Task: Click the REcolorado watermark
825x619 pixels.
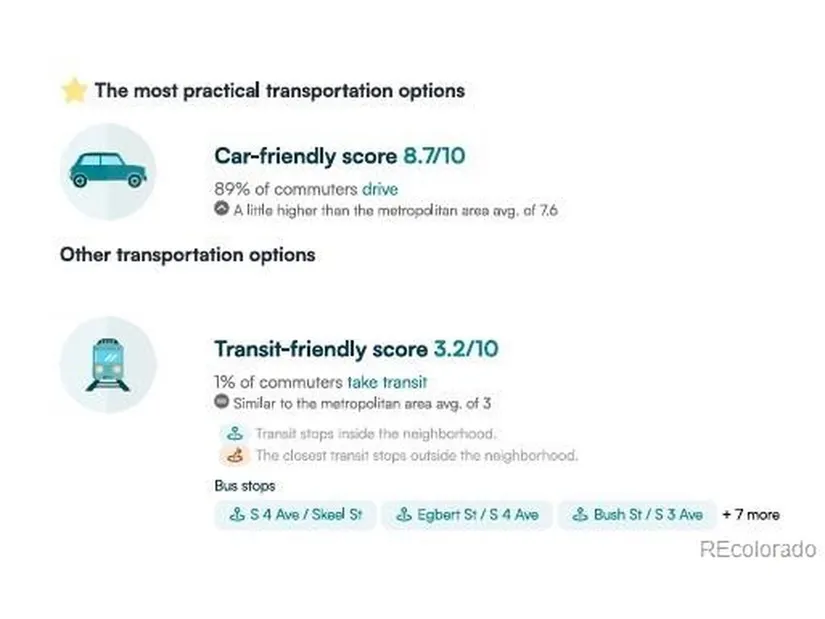Action: [x=757, y=549]
